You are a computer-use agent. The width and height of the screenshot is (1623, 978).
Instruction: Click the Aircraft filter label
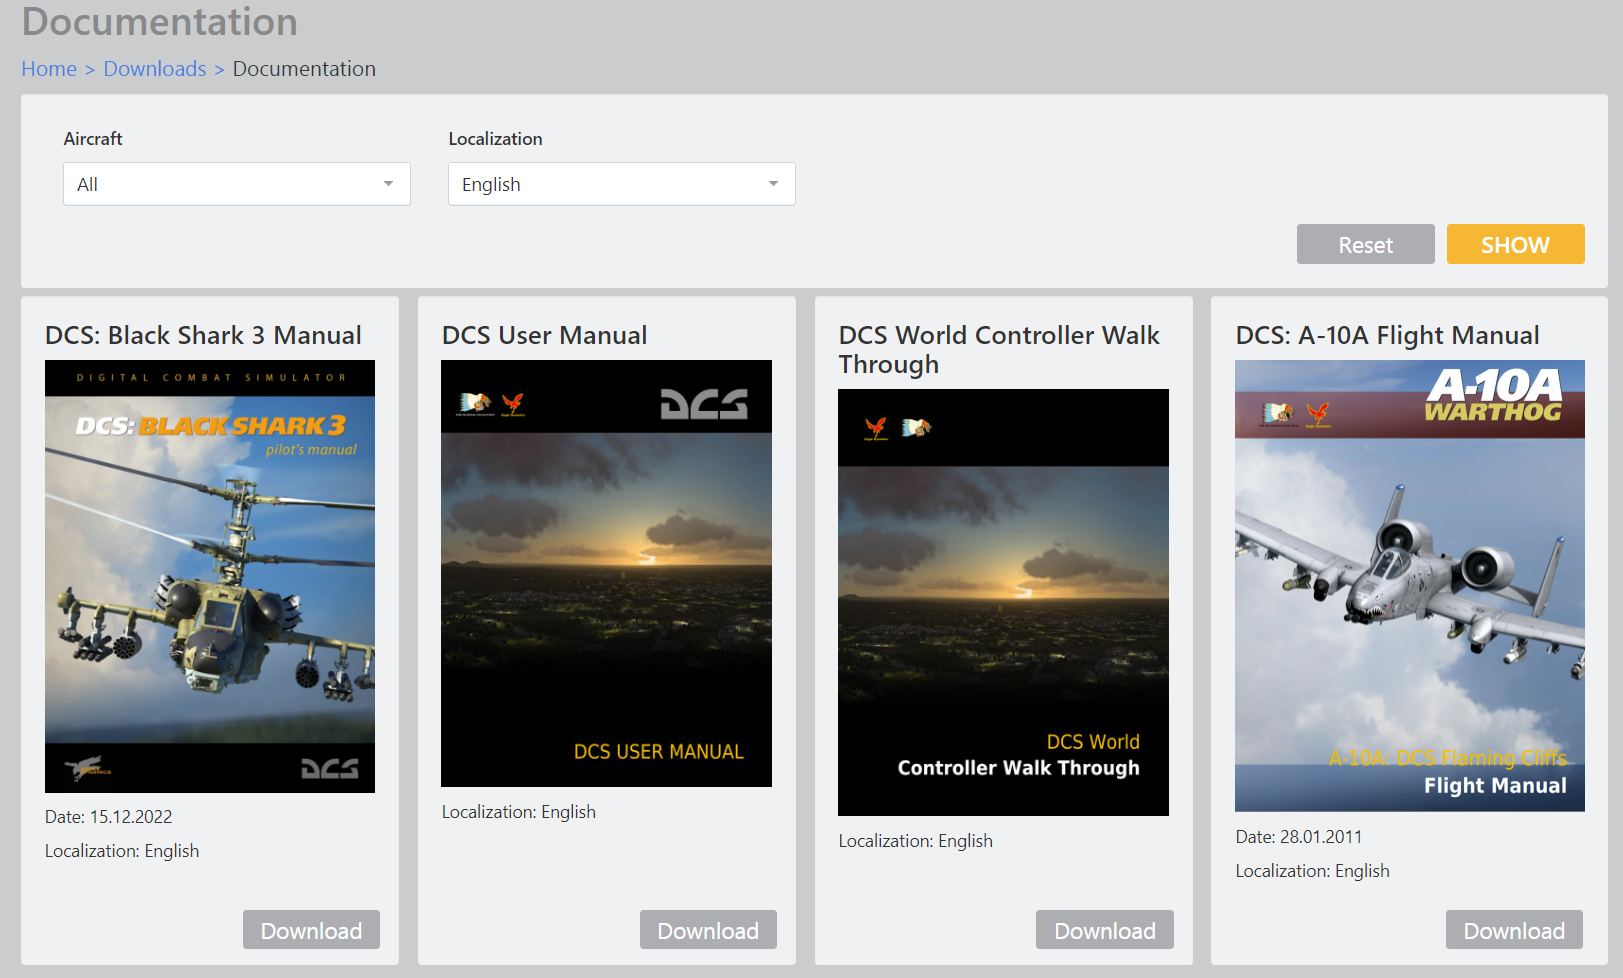[93, 139]
